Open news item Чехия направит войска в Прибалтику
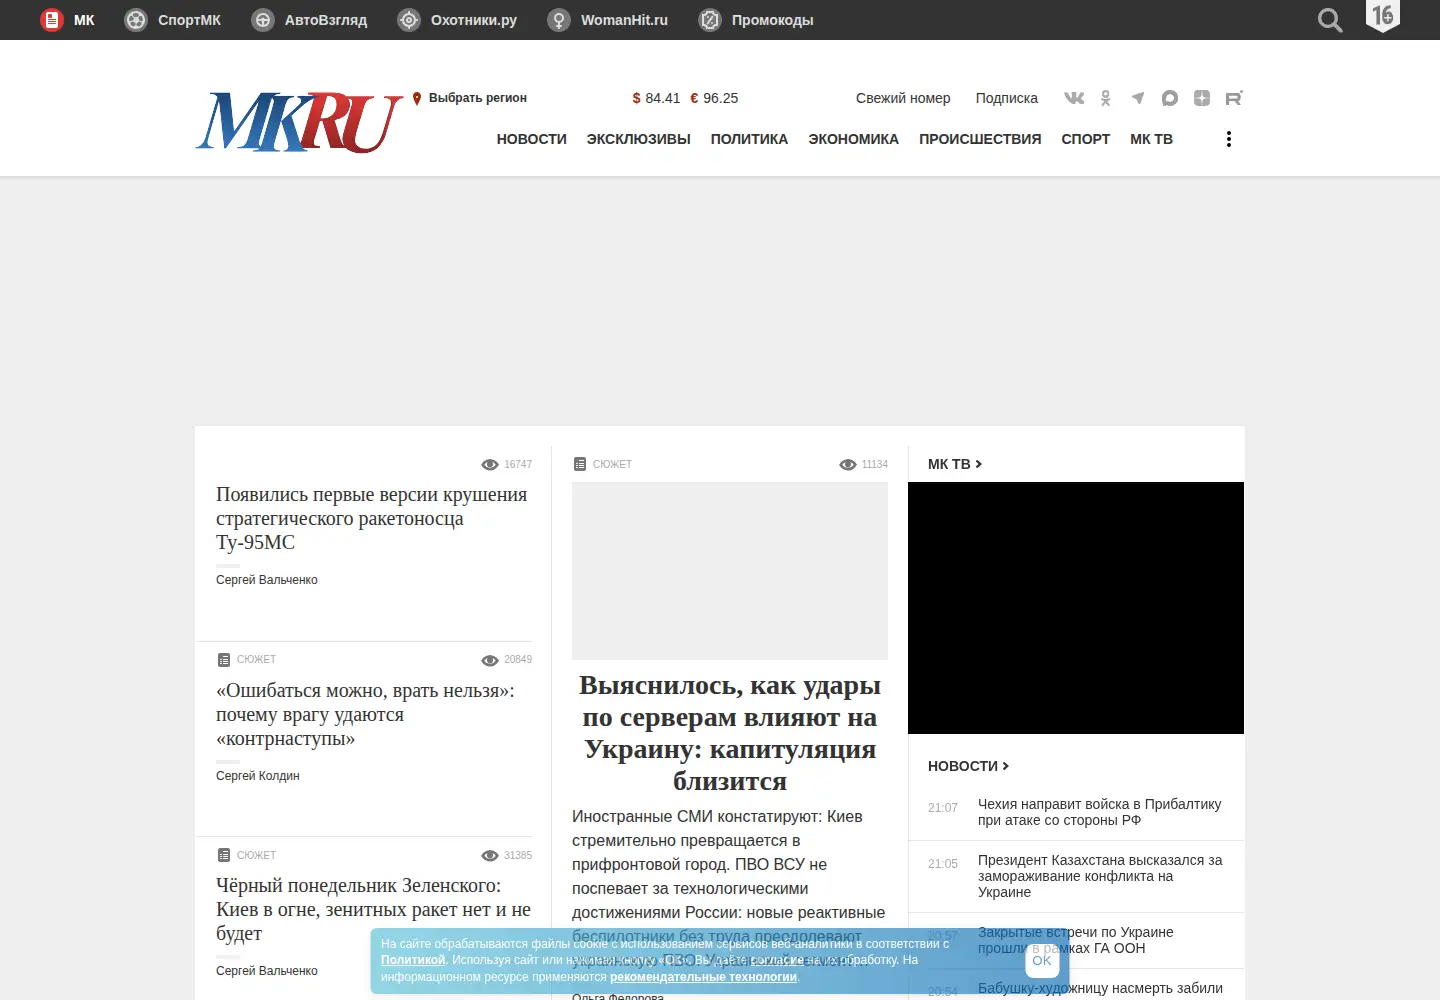This screenshot has height=1000, width=1440. tap(1100, 812)
